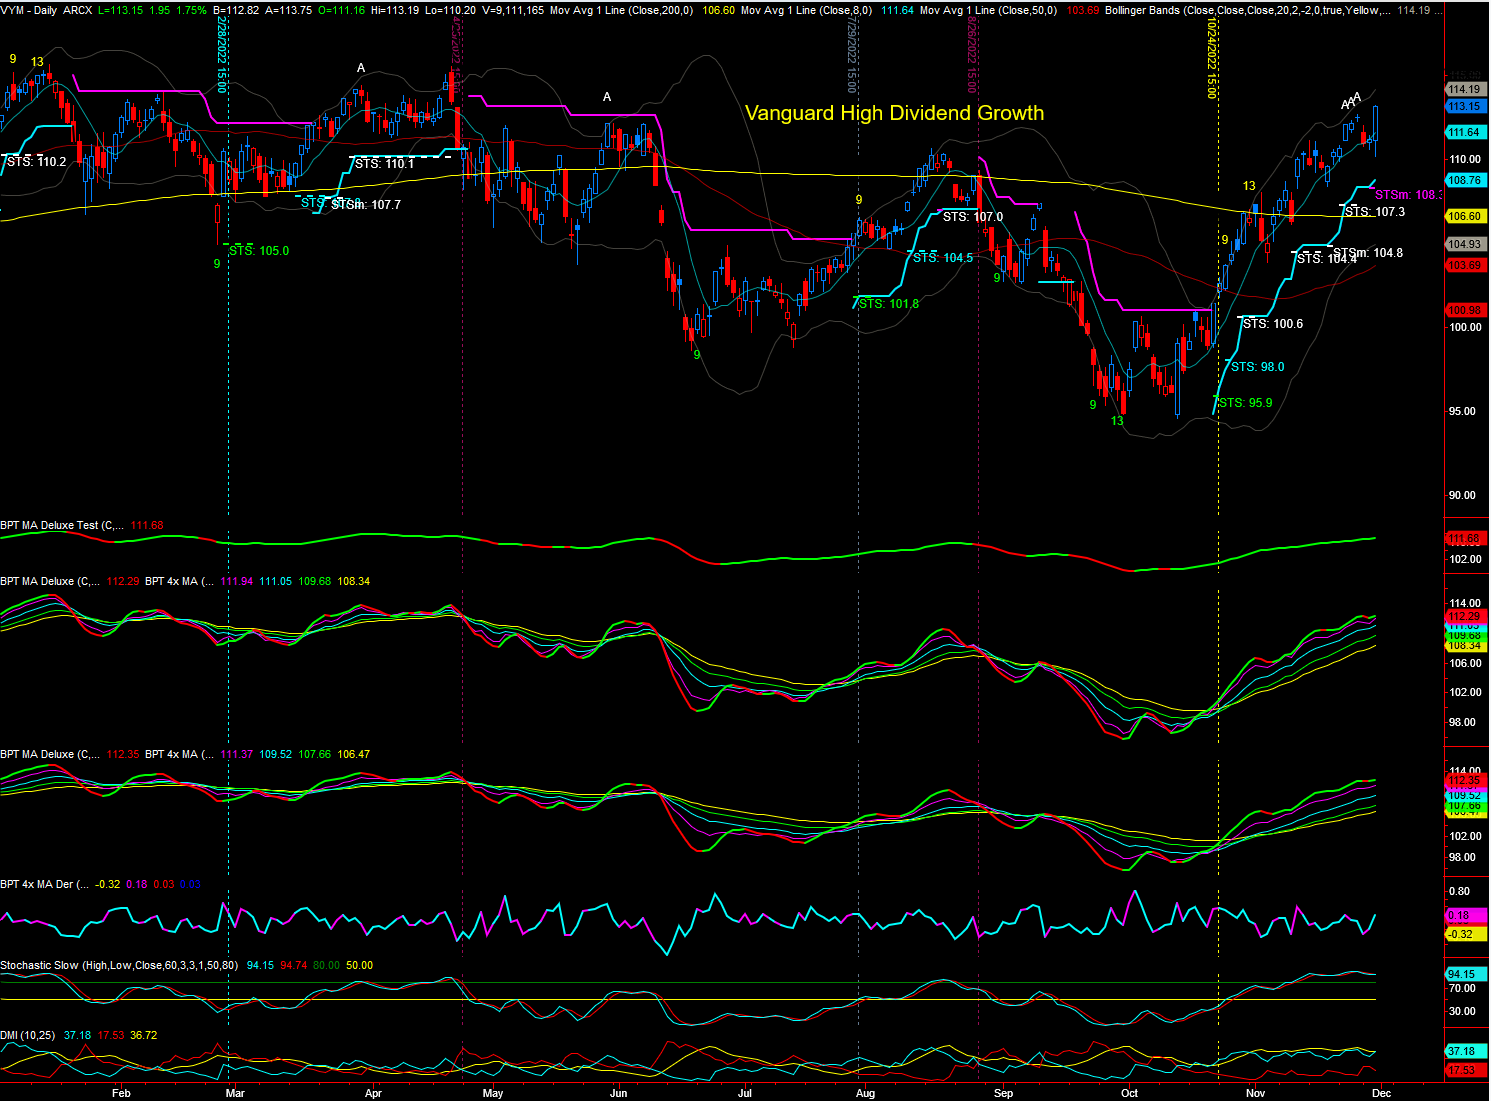Select the 10/24/2022 15:00 vertical date marker
Image resolution: width=1491 pixels, height=1101 pixels.
tap(1211, 59)
